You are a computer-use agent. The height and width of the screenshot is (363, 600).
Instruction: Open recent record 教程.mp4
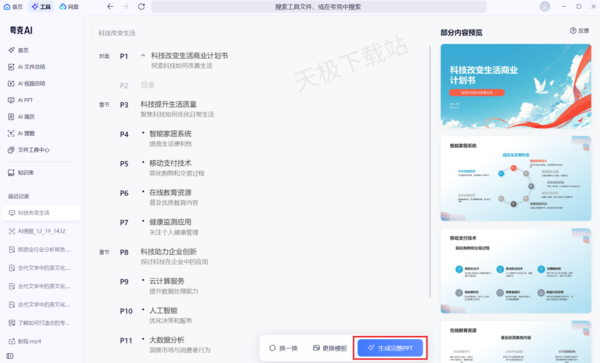tap(29, 341)
